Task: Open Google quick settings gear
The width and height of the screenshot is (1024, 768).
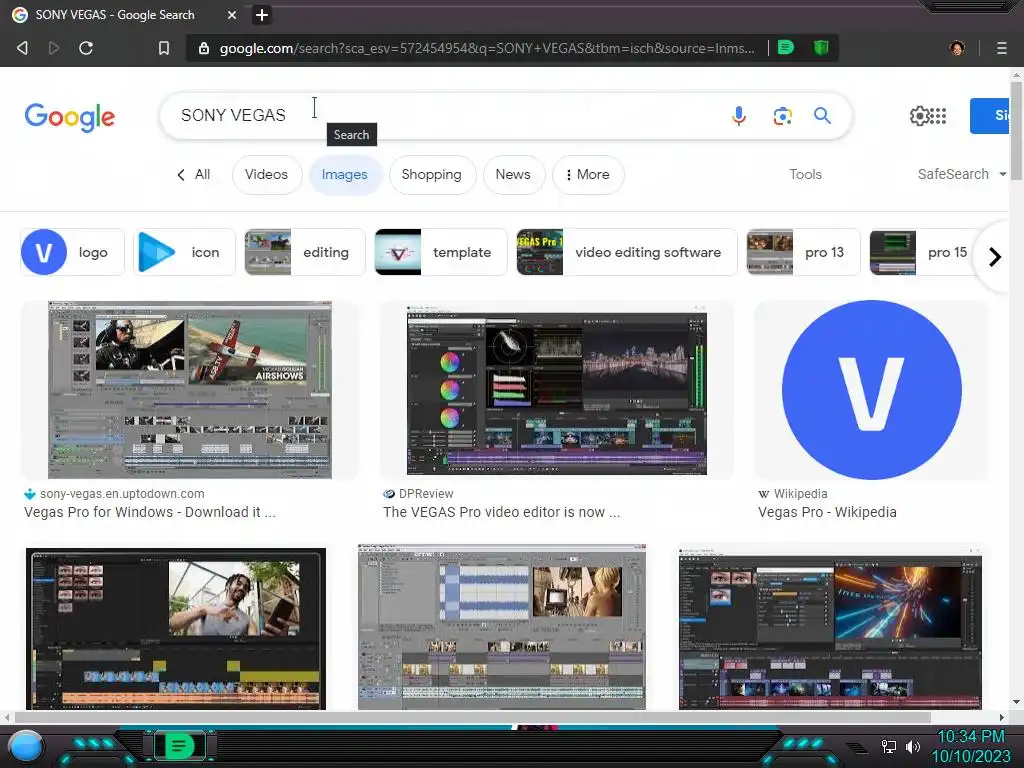Action: point(919,116)
